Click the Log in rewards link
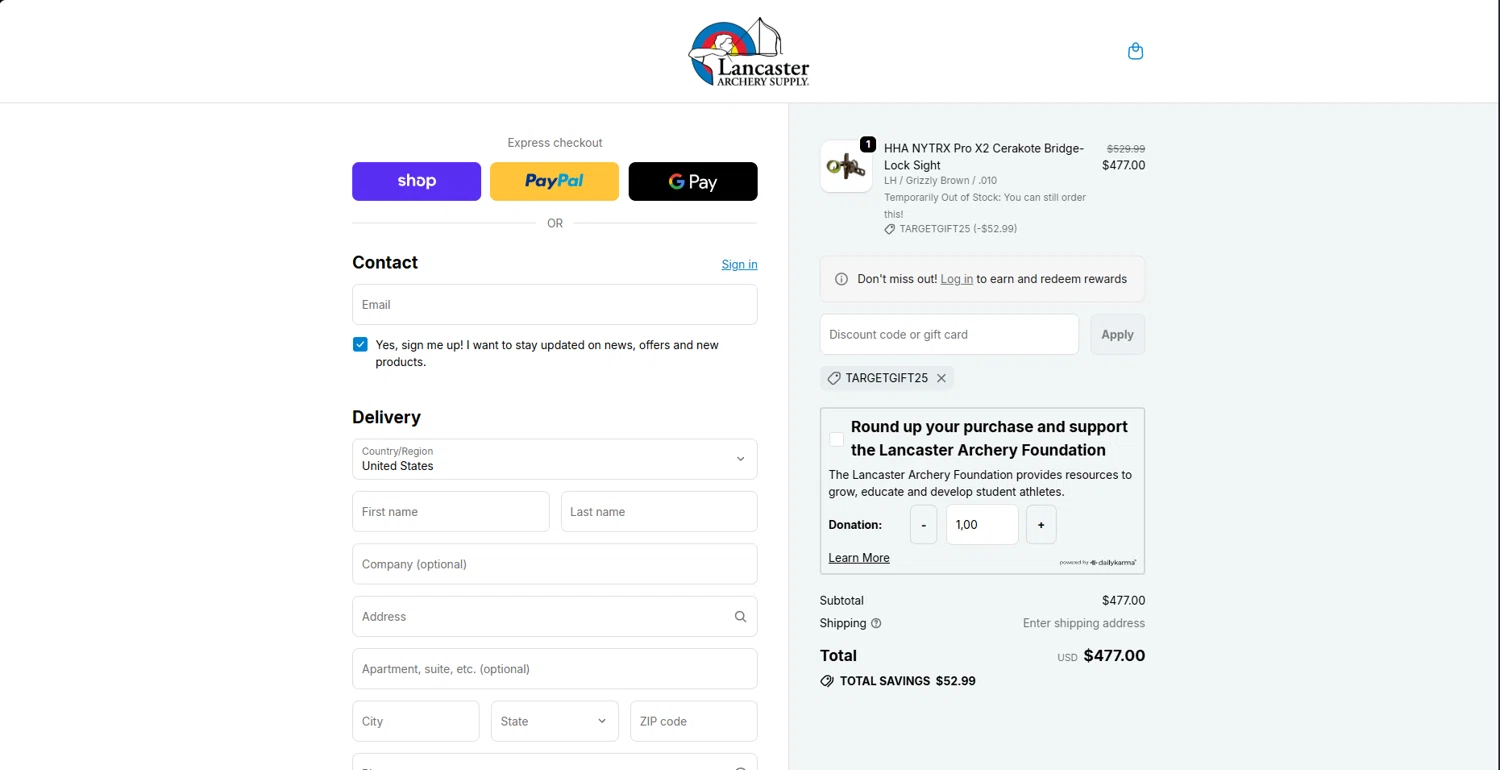This screenshot has width=1500, height=770. pos(957,279)
